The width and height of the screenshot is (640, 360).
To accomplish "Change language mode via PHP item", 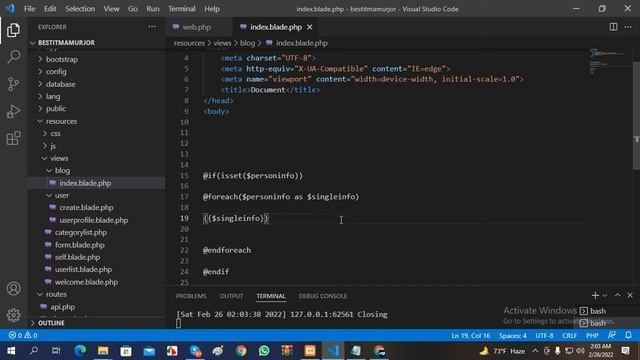I will [x=592, y=336].
